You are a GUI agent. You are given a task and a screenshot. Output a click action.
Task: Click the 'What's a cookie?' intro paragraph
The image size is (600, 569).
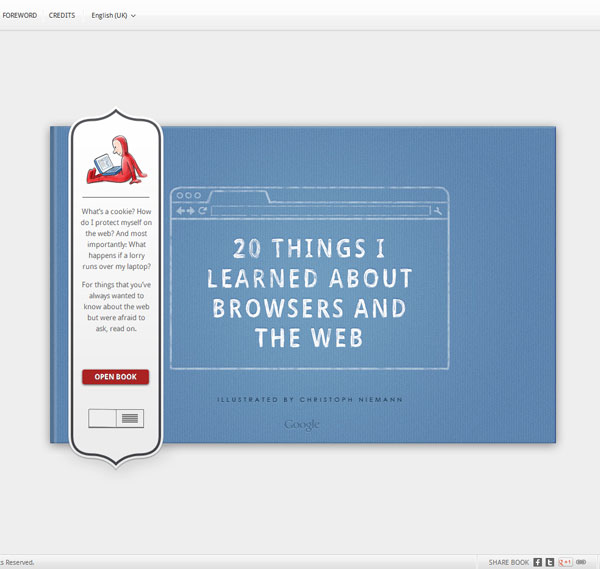[116, 239]
